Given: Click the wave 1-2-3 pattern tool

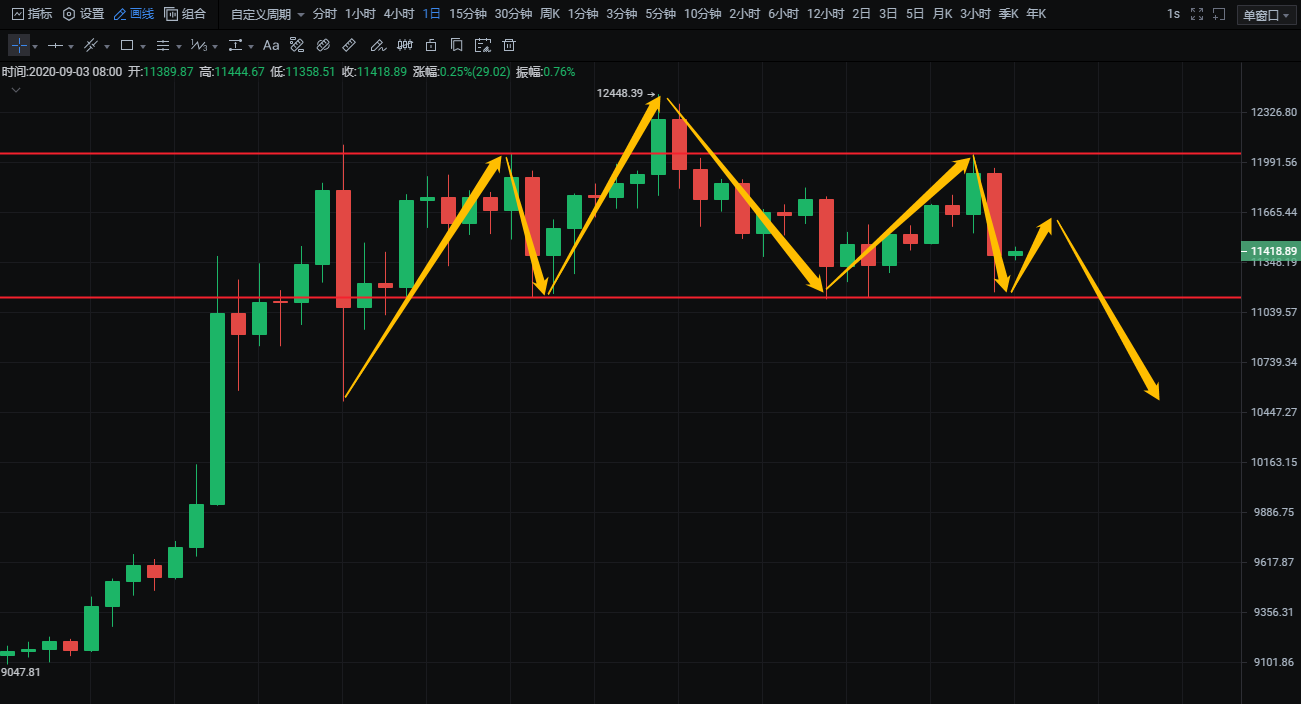Looking at the screenshot, I should 199,46.
